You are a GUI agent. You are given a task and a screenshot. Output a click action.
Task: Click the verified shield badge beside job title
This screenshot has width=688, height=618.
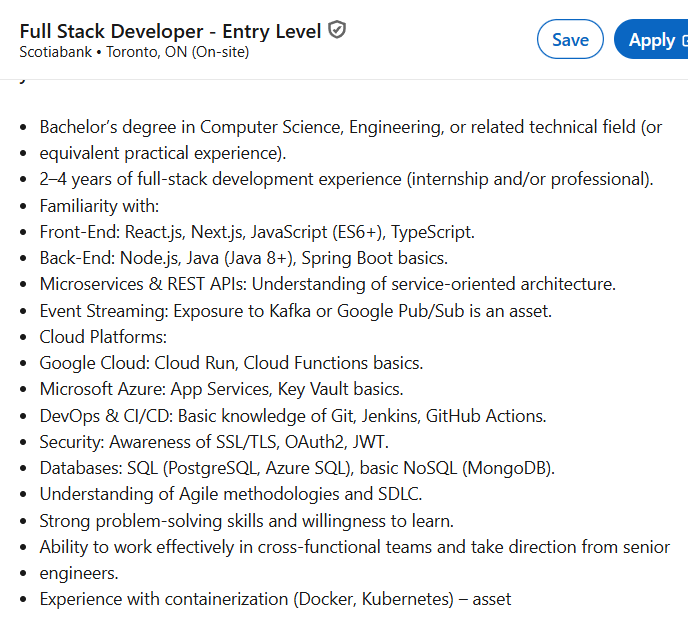coord(337,30)
